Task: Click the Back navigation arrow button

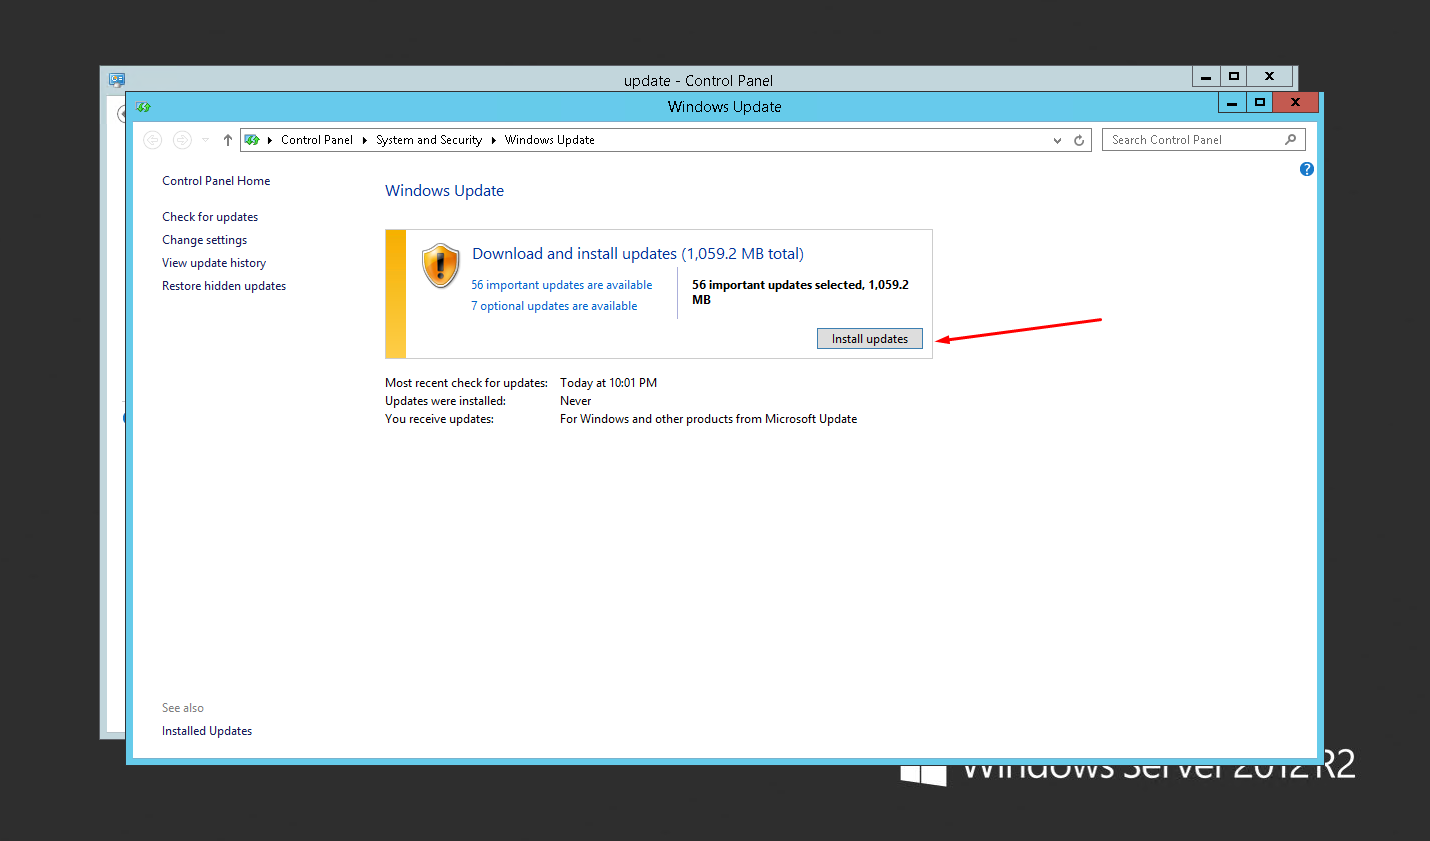Action: [x=152, y=140]
